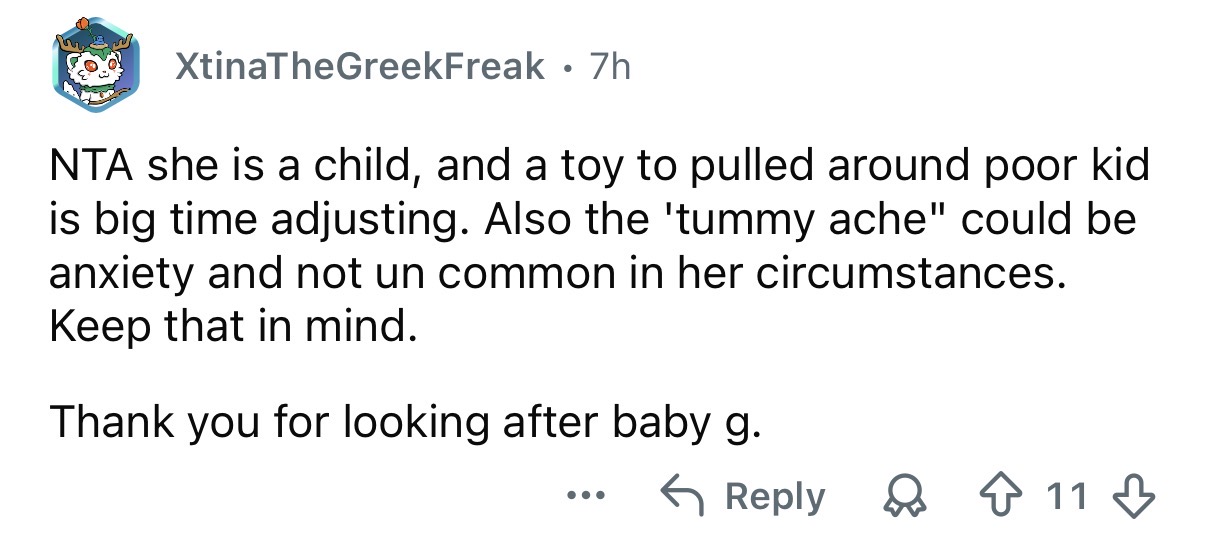Upvote XtinaTheGreekFreak's comment

[x=1023, y=497]
